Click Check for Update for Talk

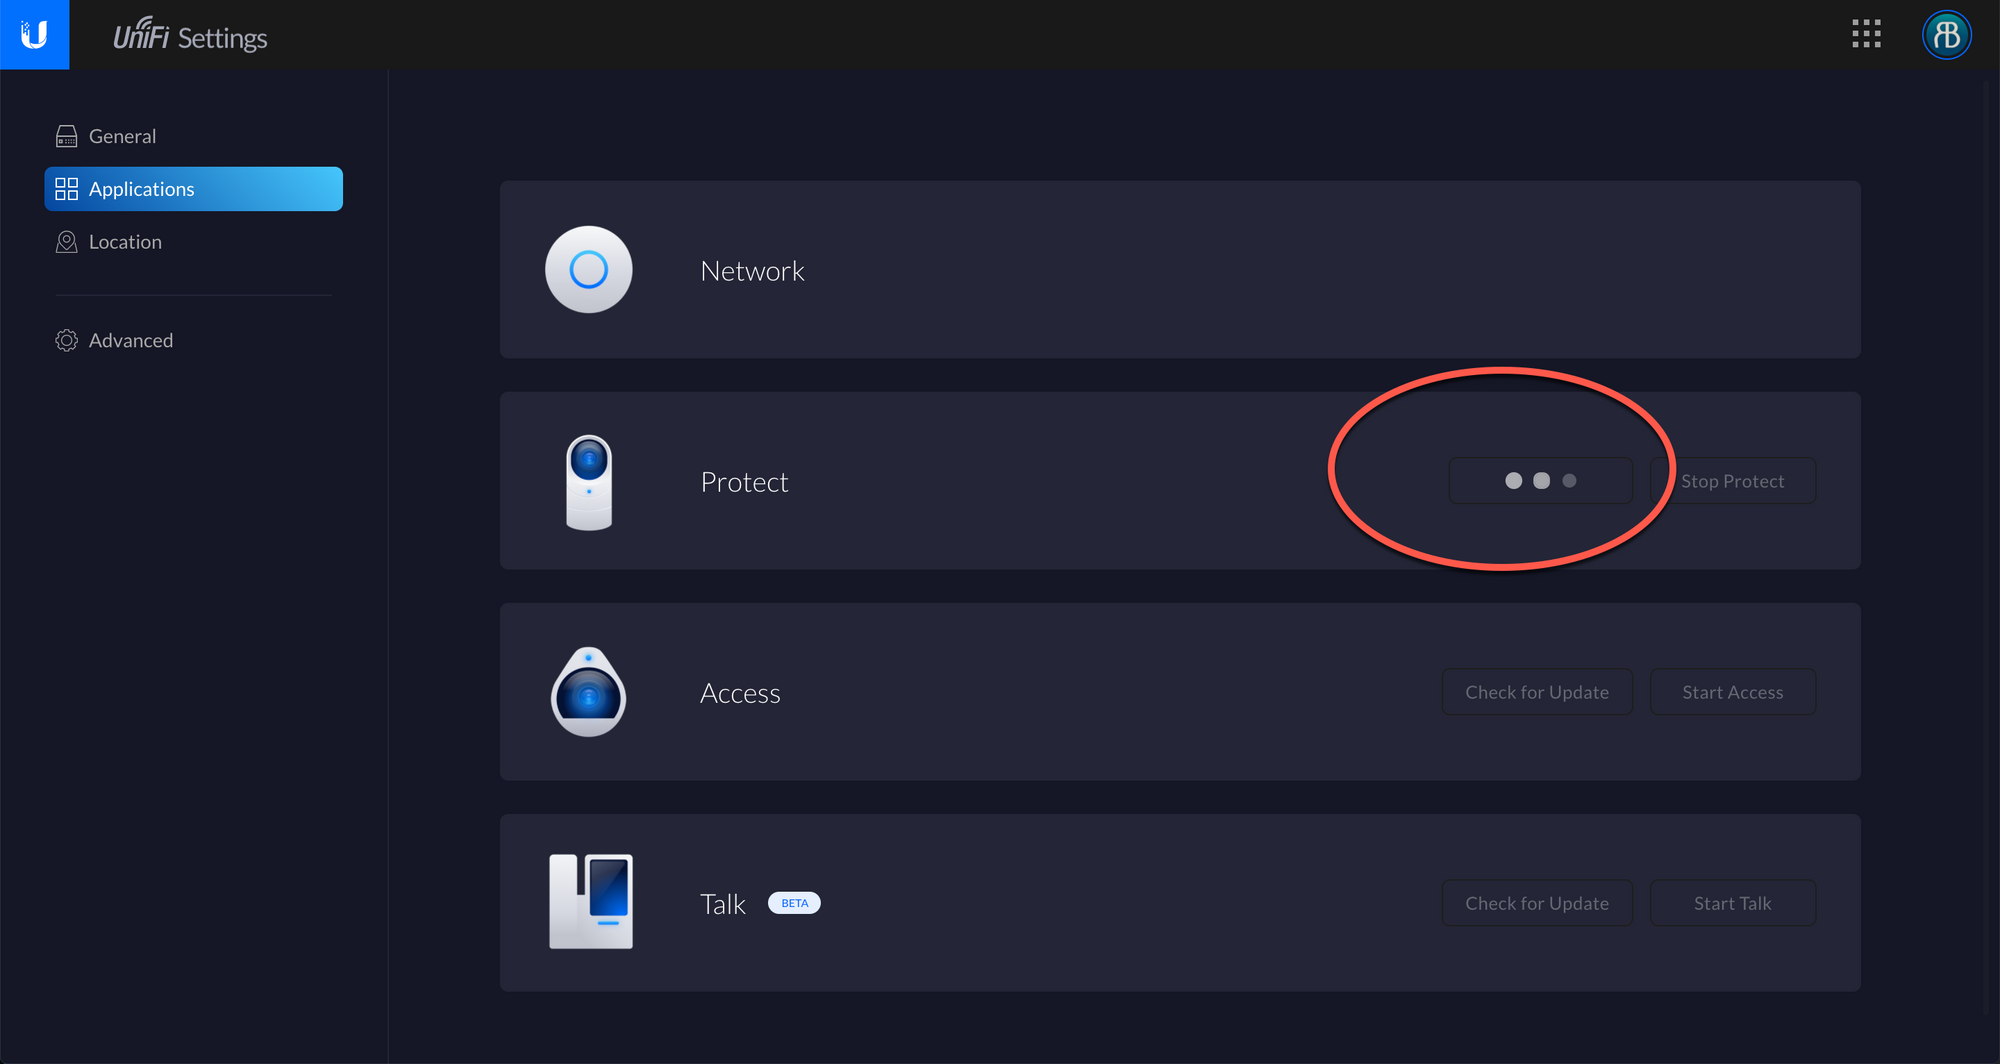click(1536, 903)
